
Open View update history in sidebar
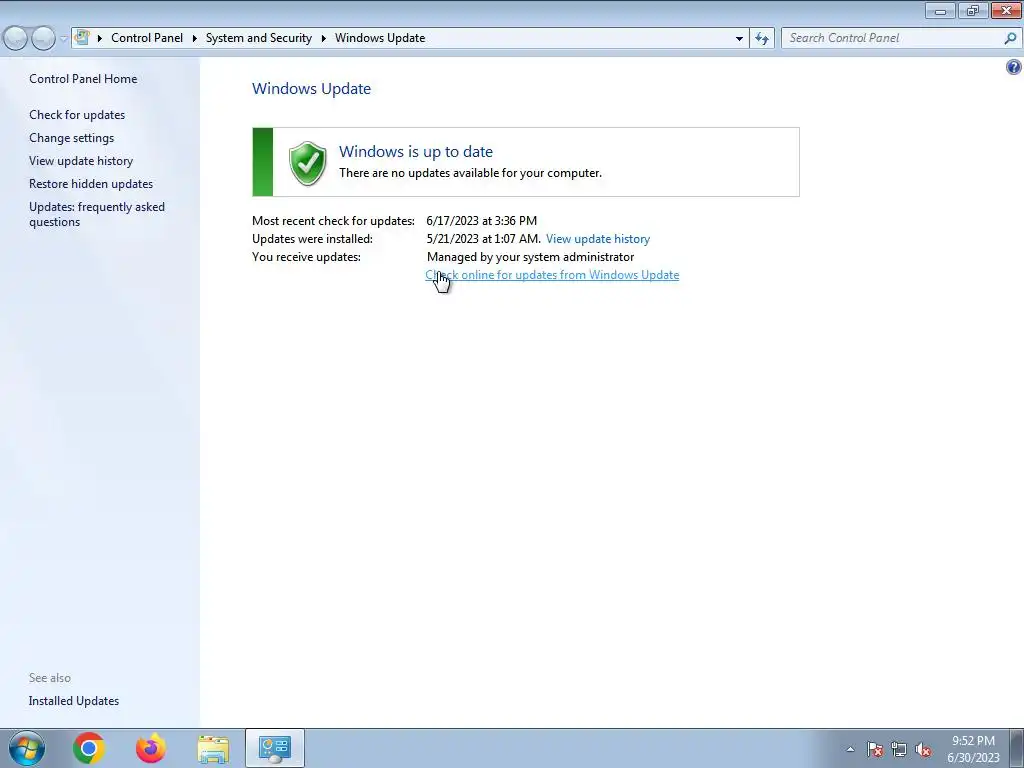pyautogui.click(x=81, y=161)
